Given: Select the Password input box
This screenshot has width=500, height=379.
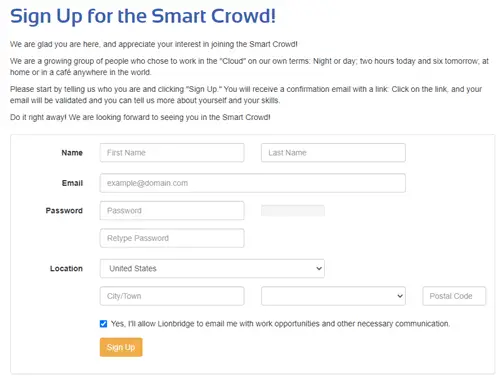Looking at the screenshot, I should tap(172, 211).
